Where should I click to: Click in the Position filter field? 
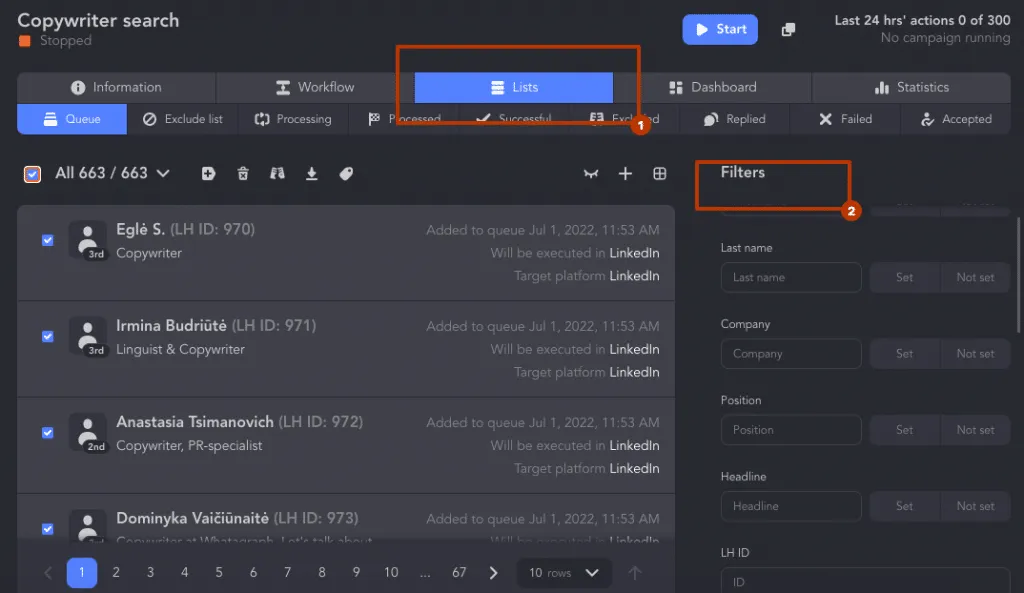(x=791, y=430)
